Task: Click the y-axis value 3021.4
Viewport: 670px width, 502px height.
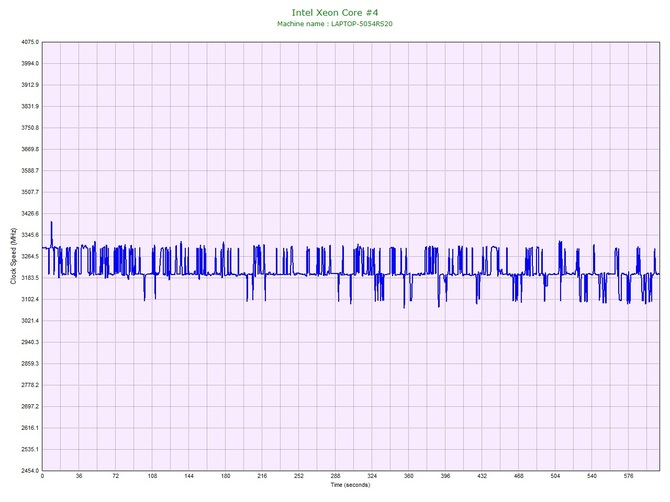Action: (x=30, y=320)
